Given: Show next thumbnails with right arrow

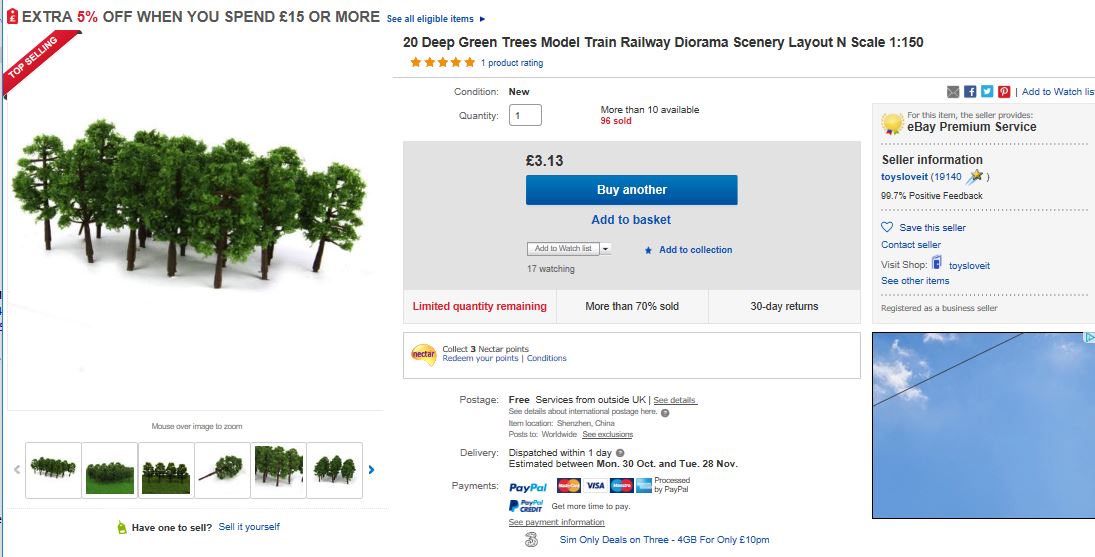Looking at the screenshot, I should (372, 469).
